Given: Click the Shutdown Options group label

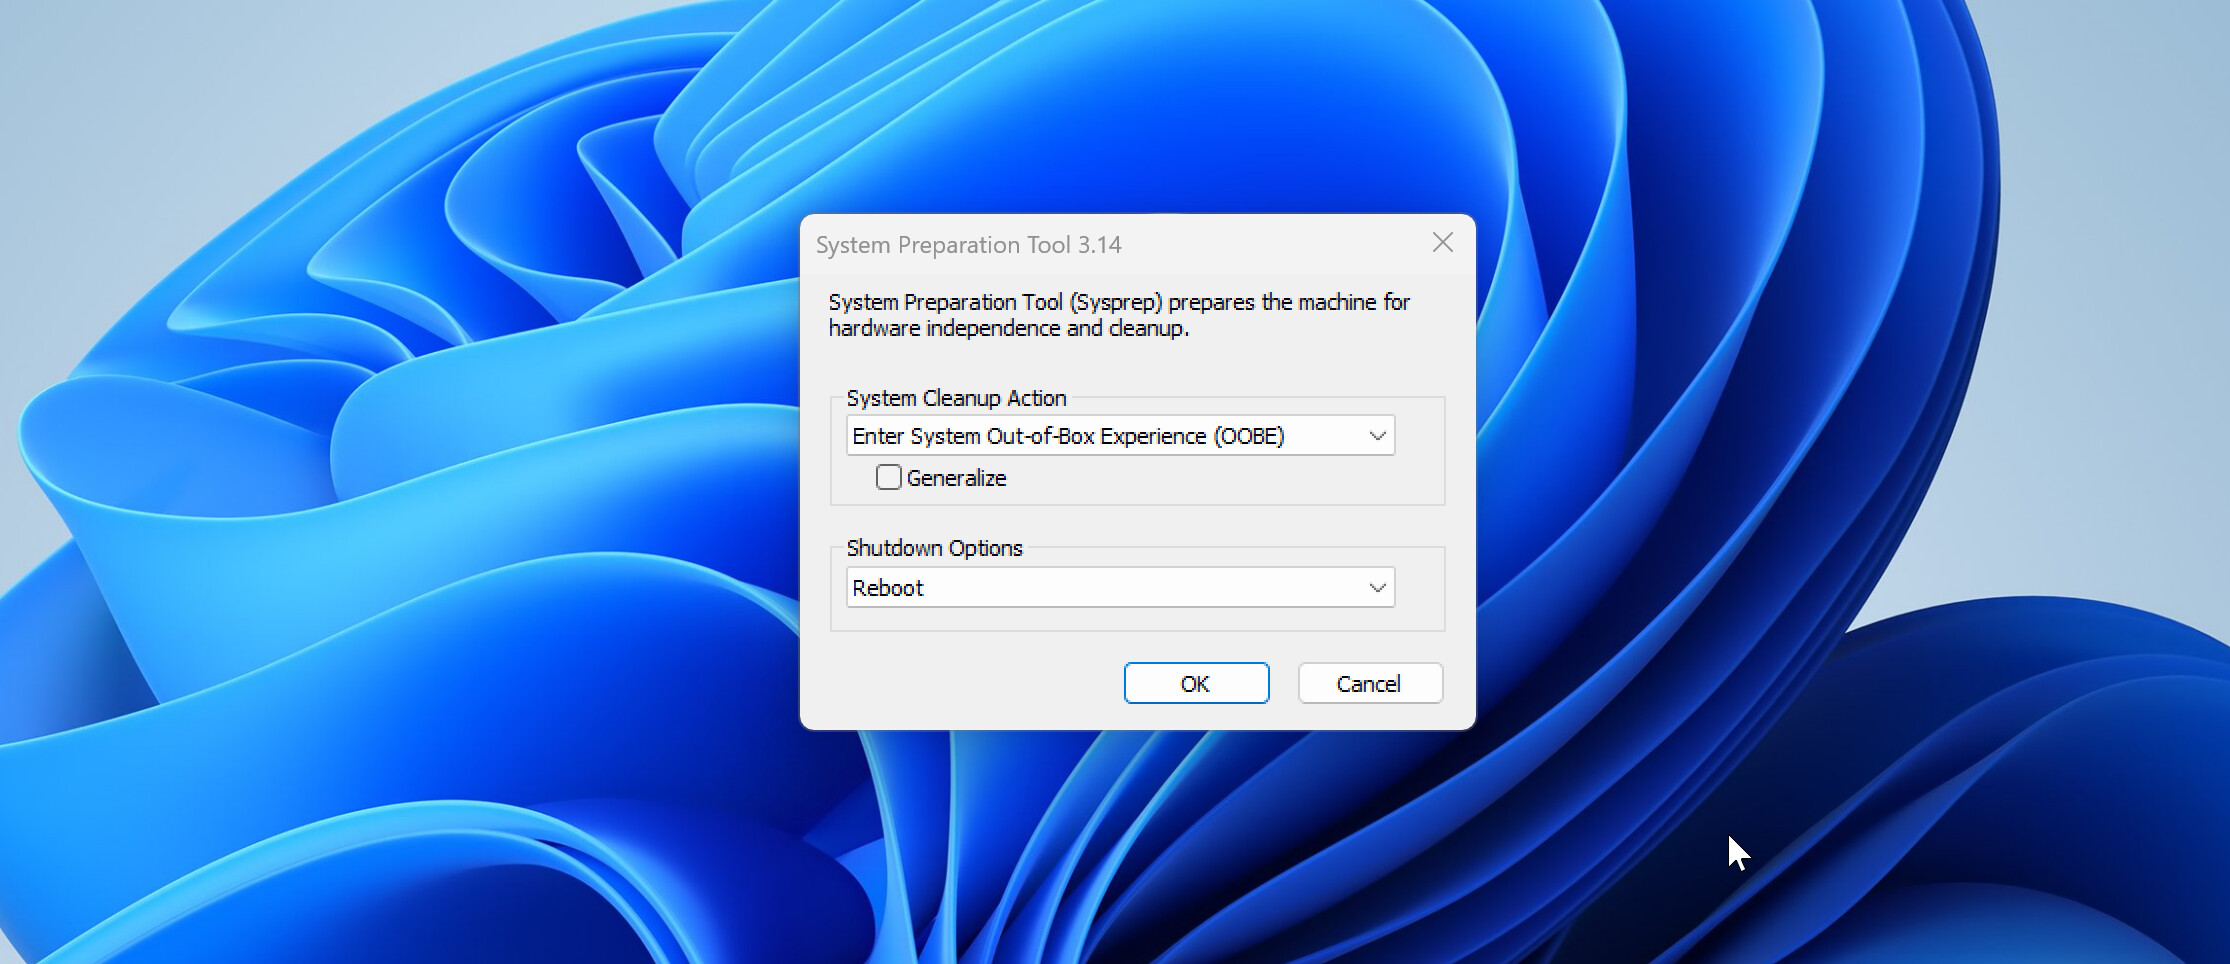Looking at the screenshot, I should point(934,548).
